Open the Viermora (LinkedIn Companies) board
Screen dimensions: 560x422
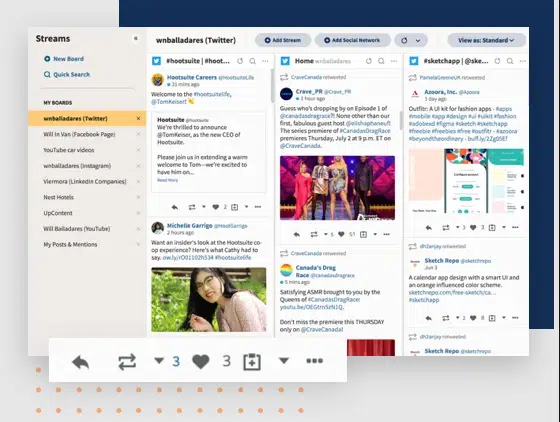pos(85,181)
